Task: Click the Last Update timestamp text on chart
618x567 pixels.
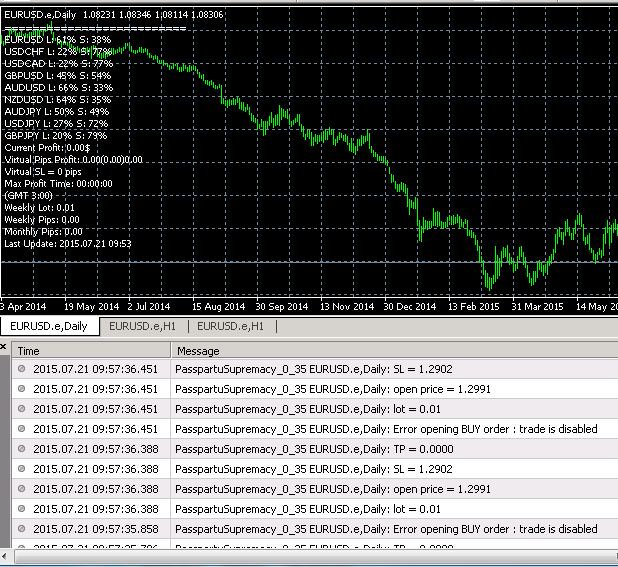Action: tap(68, 244)
